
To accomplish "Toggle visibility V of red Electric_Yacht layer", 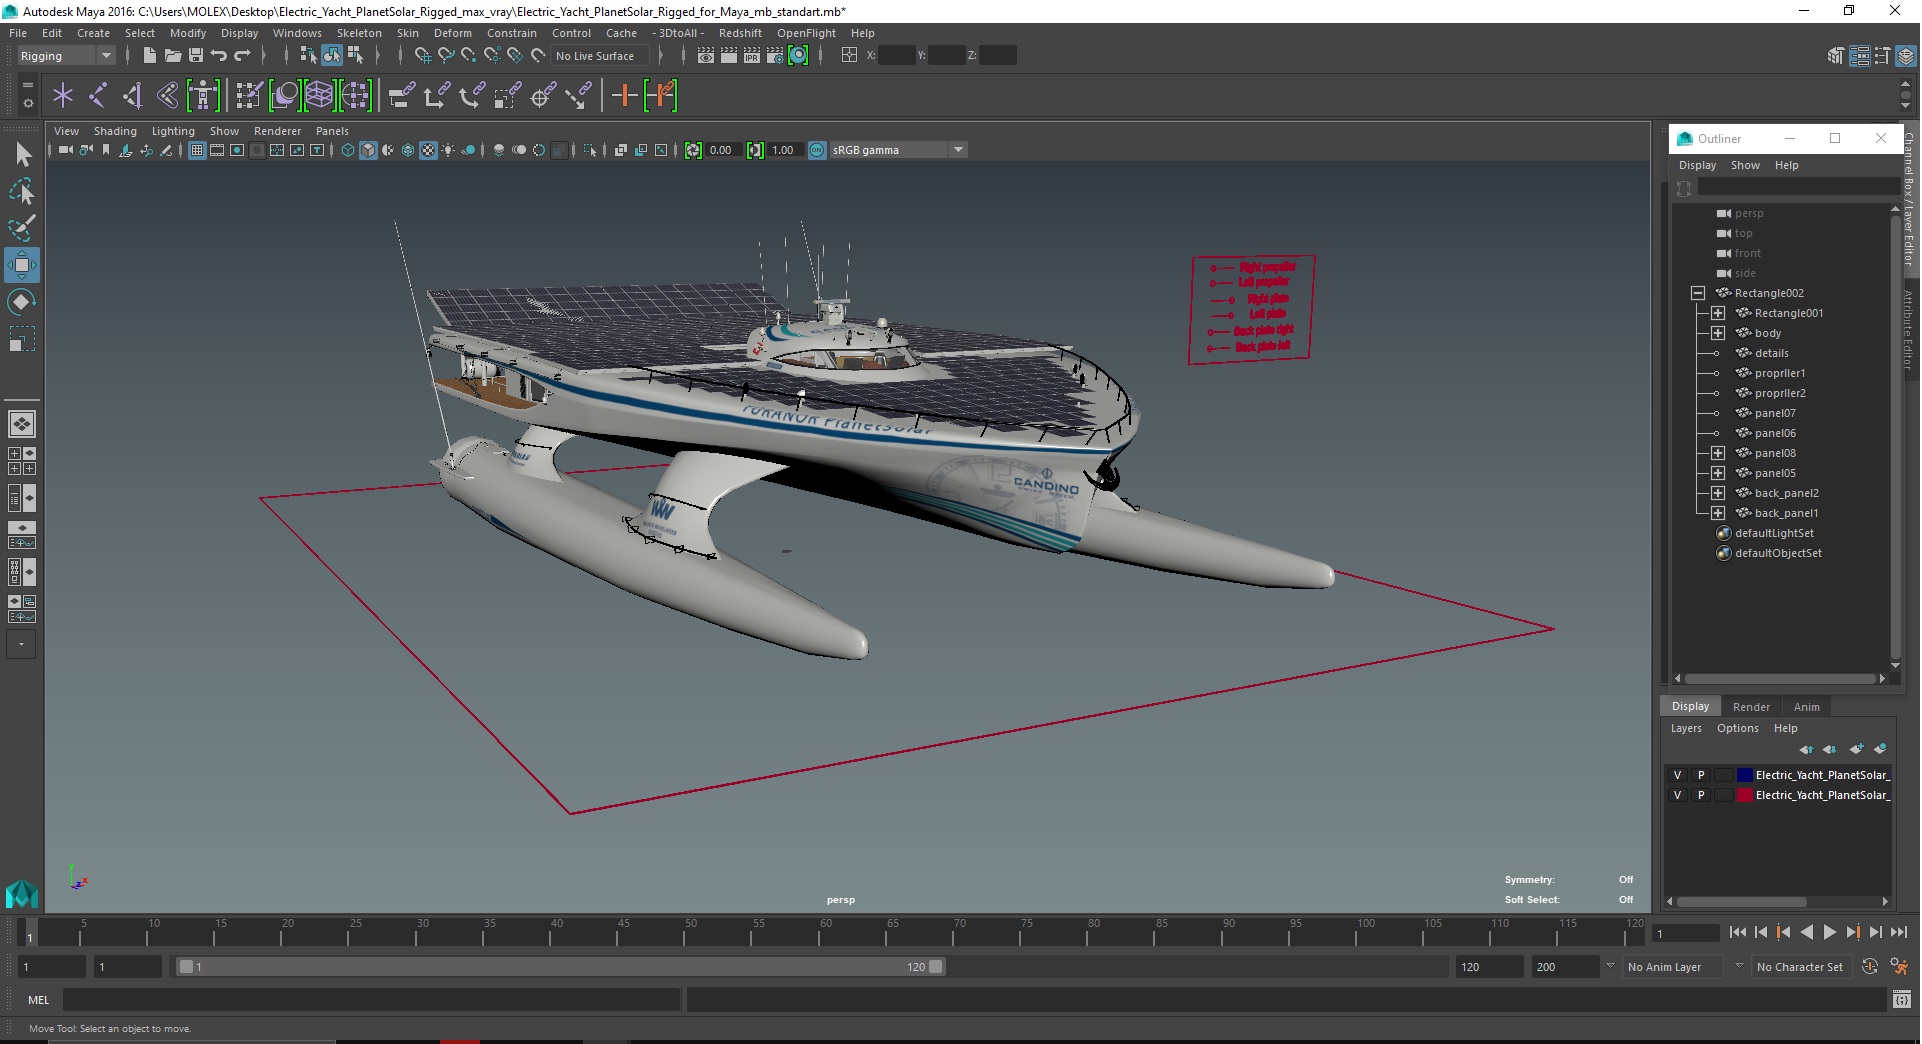I will [x=1677, y=795].
